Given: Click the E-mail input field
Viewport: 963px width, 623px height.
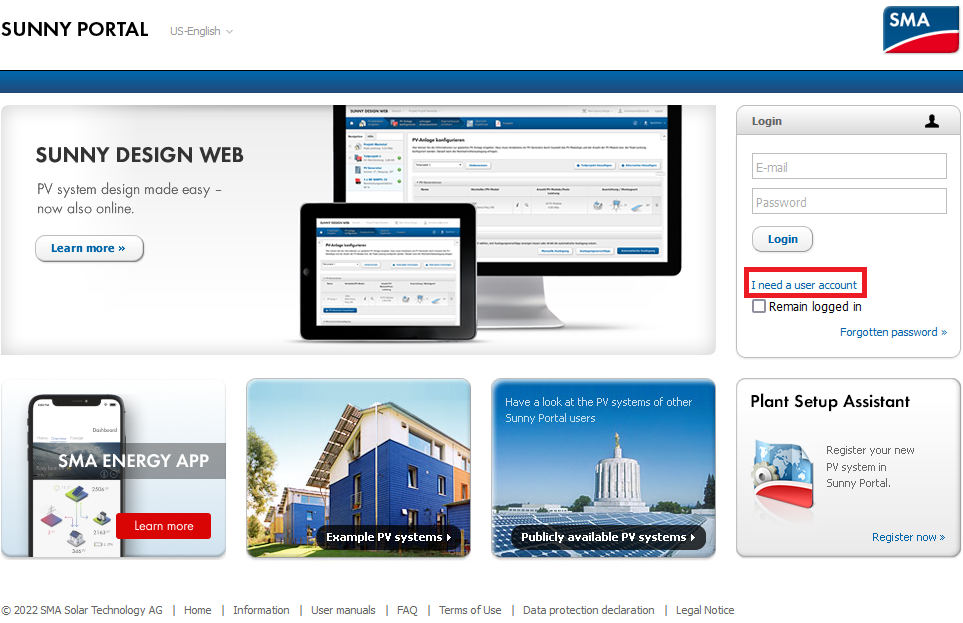Looking at the screenshot, I should pos(848,166).
